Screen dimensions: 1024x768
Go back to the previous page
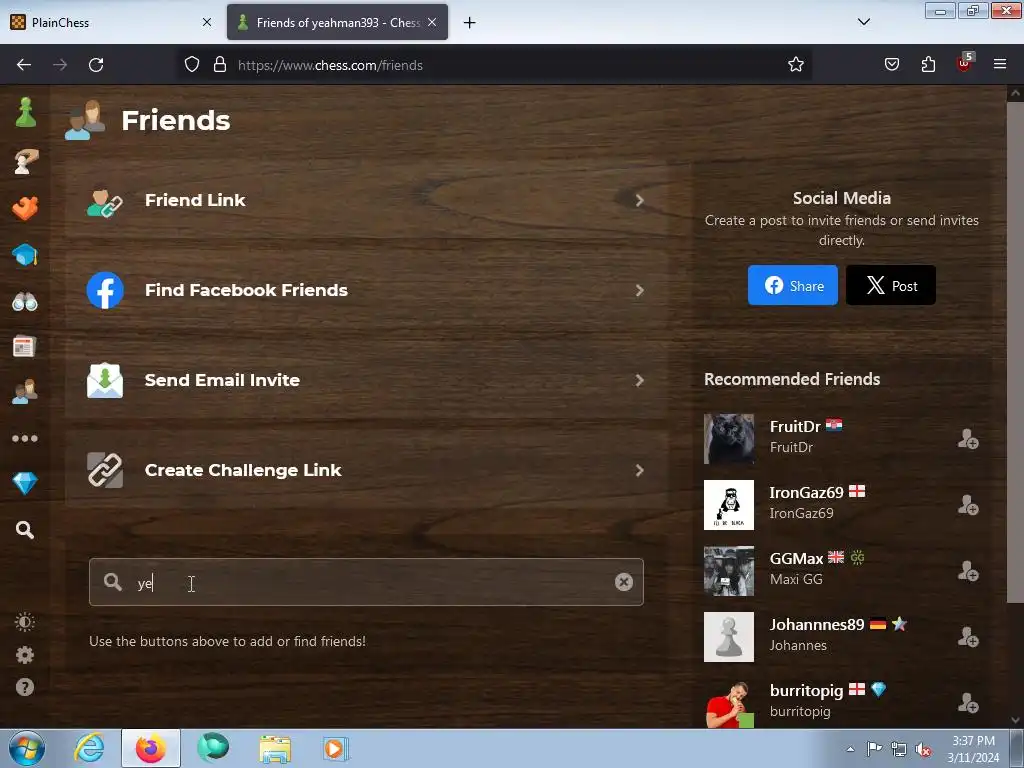point(24,65)
